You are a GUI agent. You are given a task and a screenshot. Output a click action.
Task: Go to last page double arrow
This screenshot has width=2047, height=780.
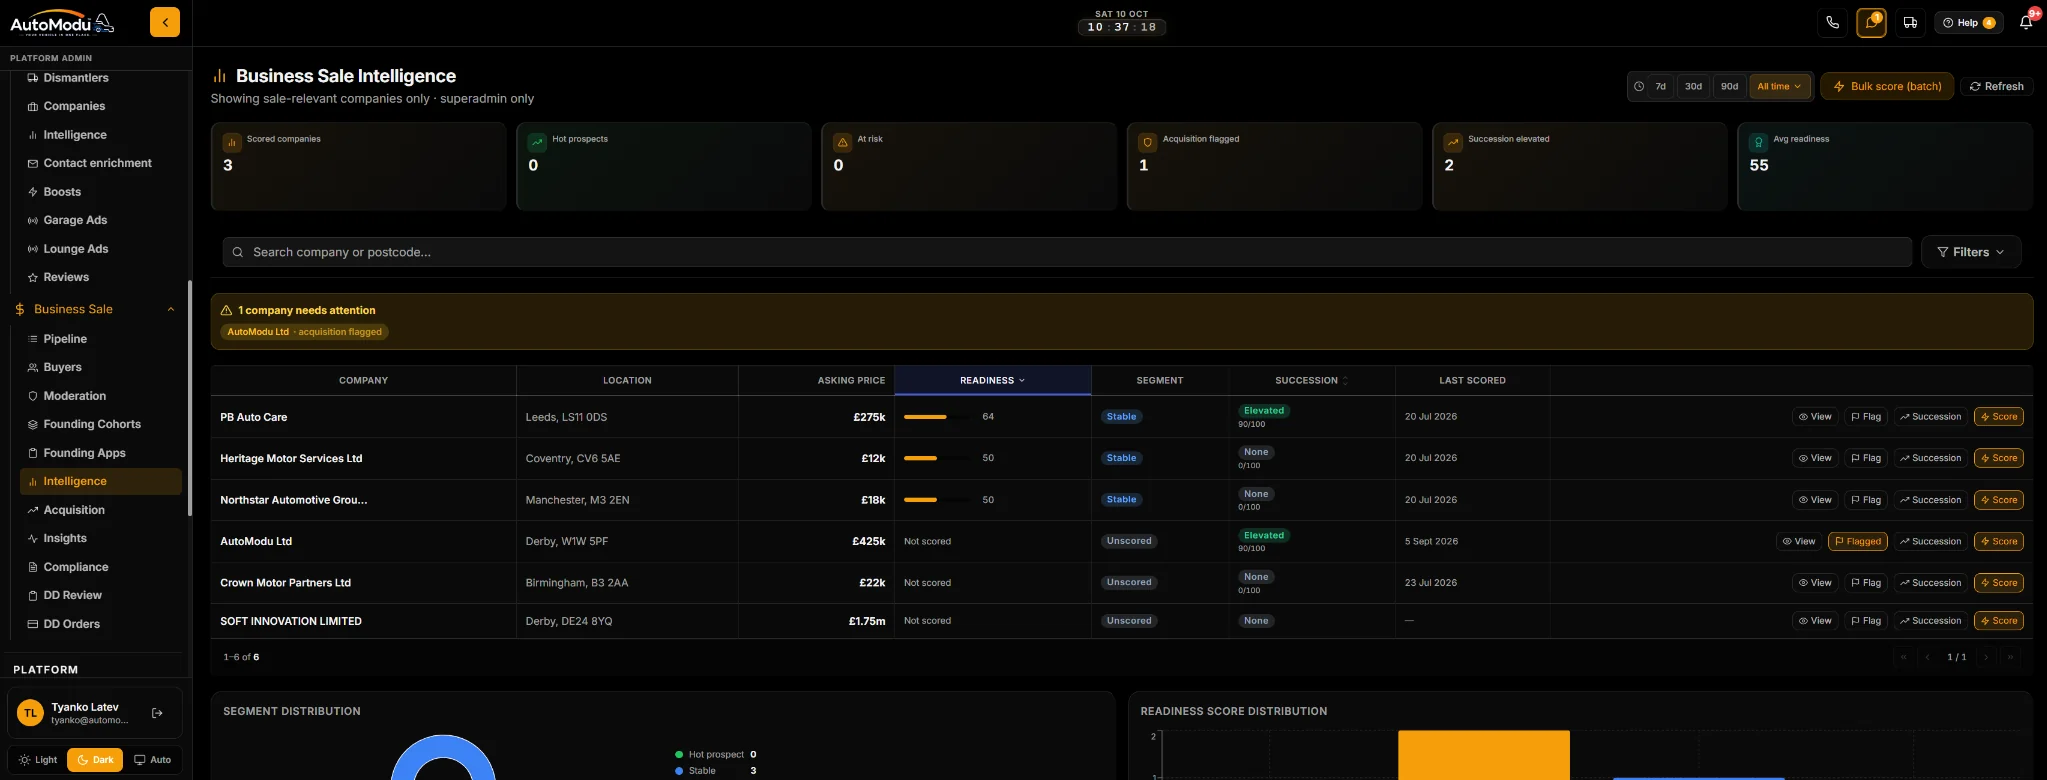point(2010,657)
